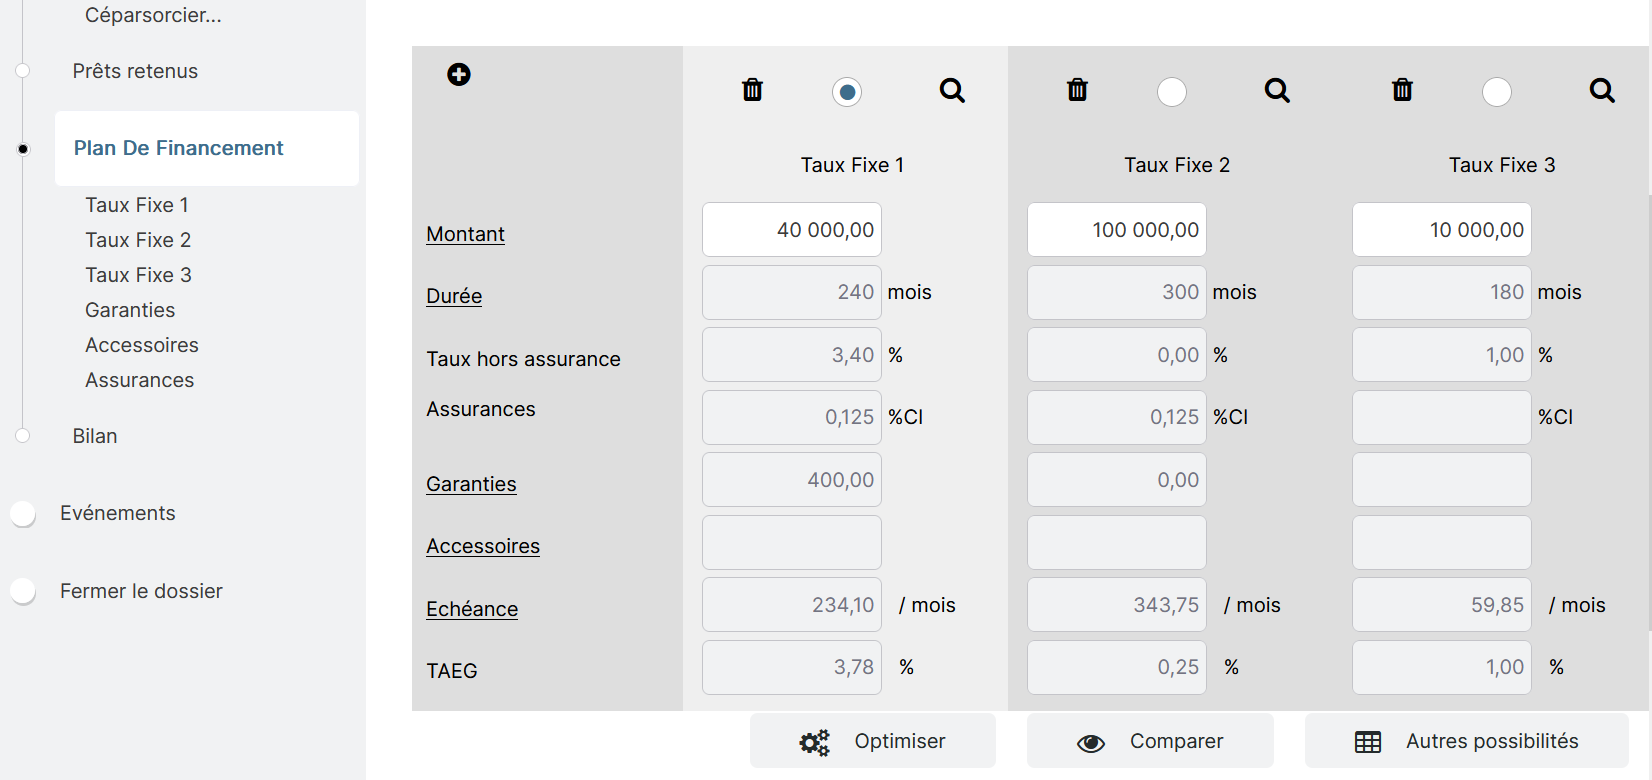The height and width of the screenshot is (780, 1652).
Task: Open Prêts retenus in the sidebar
Action: 135,71
